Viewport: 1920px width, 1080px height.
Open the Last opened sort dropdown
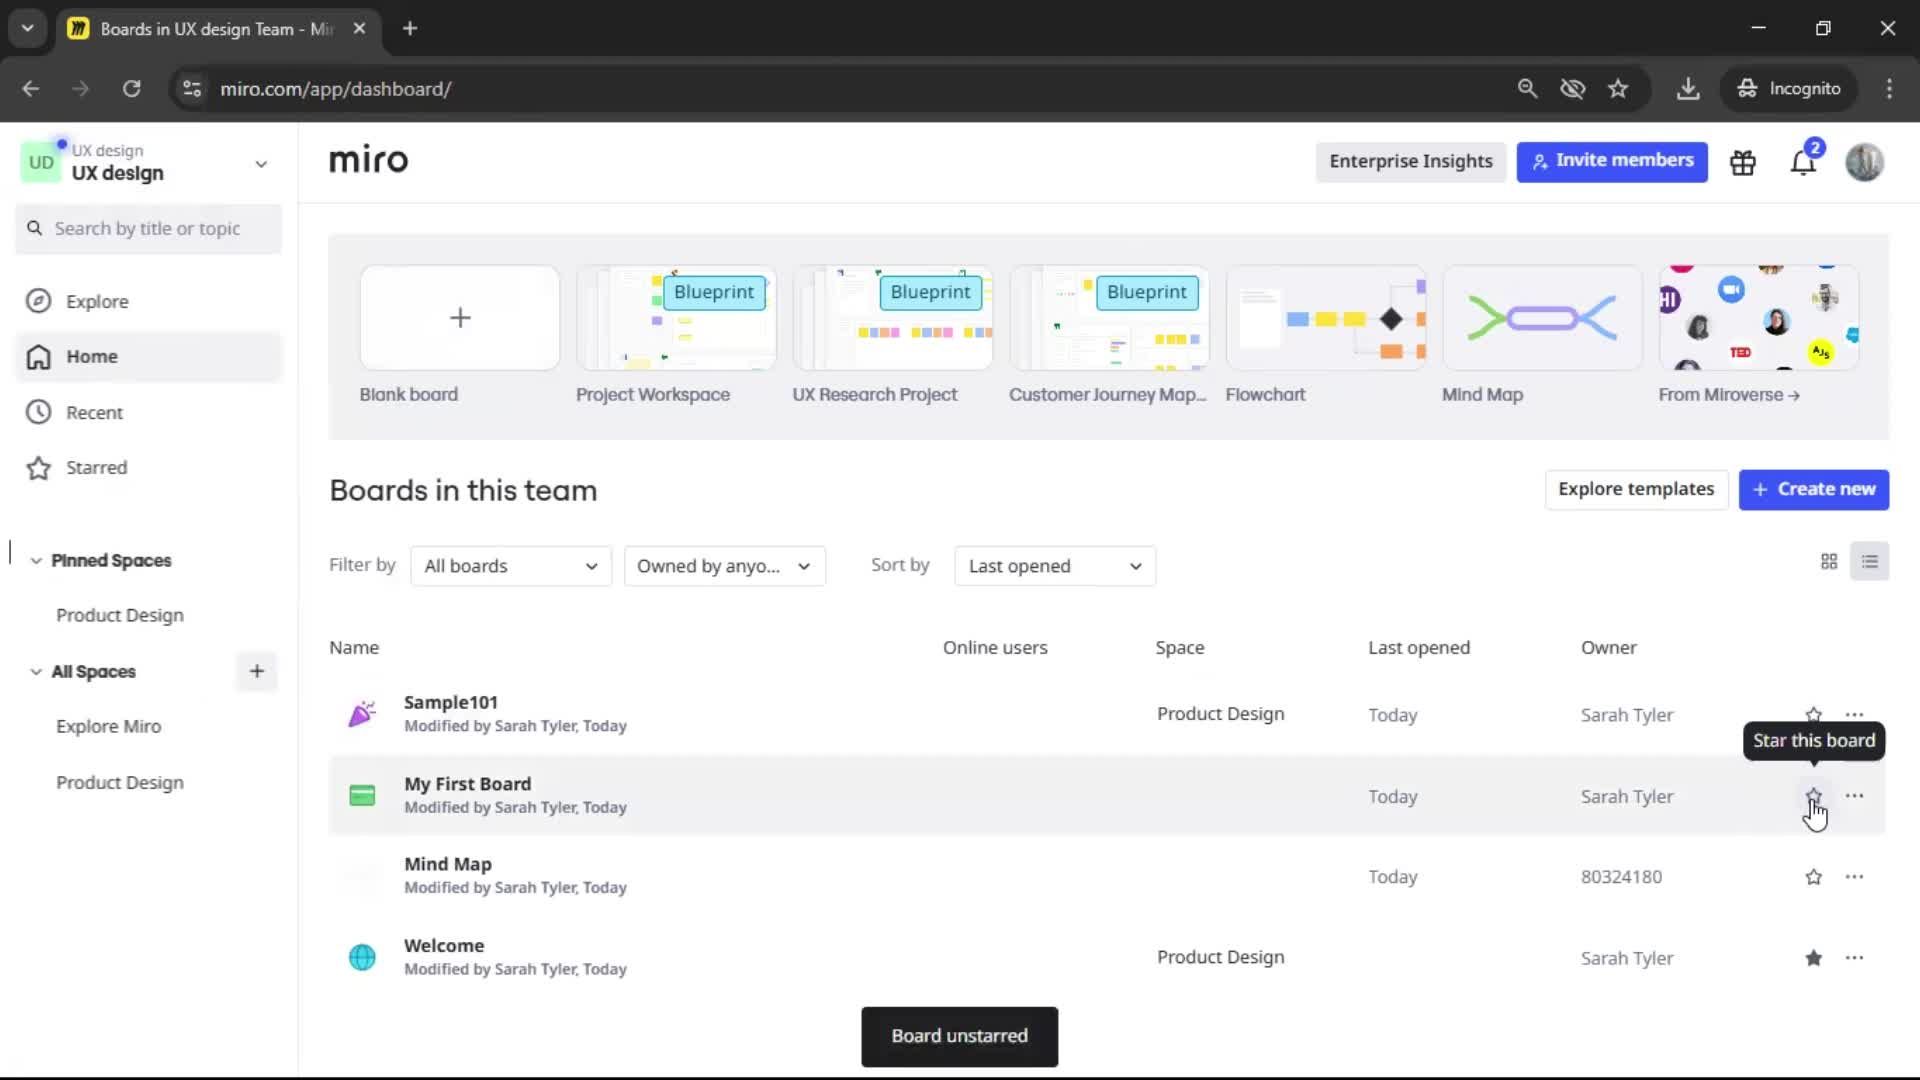click(x=1055, y=566)
